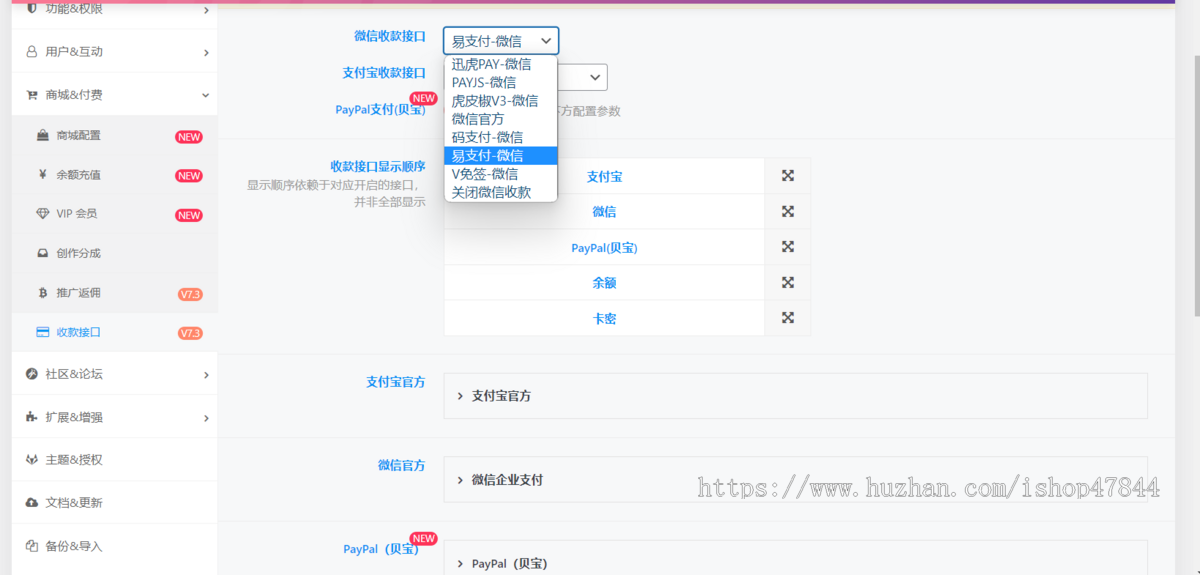Click the bag icon beside 商城配置
Image resolution: width=1200 pixels, height=575 pixels.
click(43, 135)
